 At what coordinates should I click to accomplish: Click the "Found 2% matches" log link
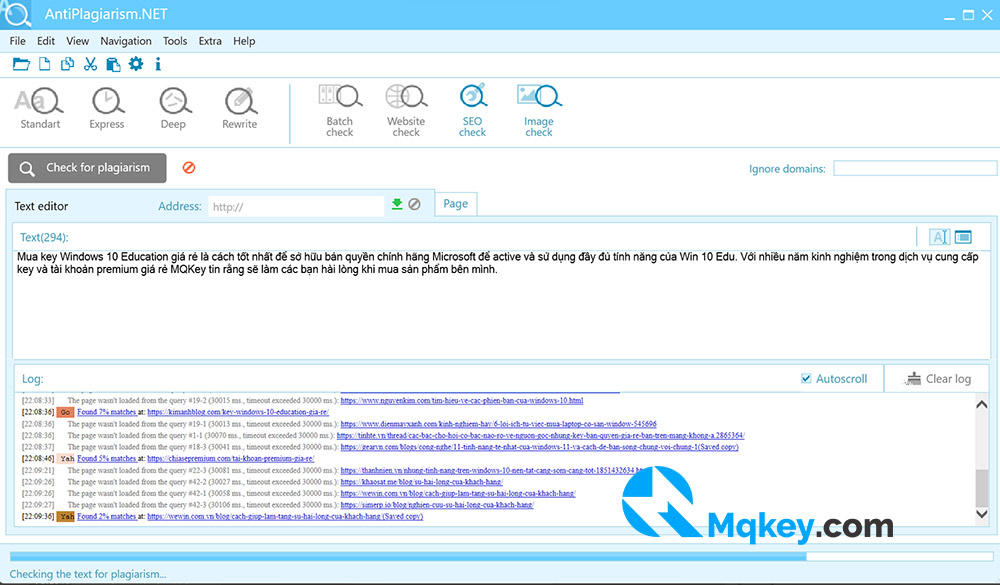(x=107, y=517)
